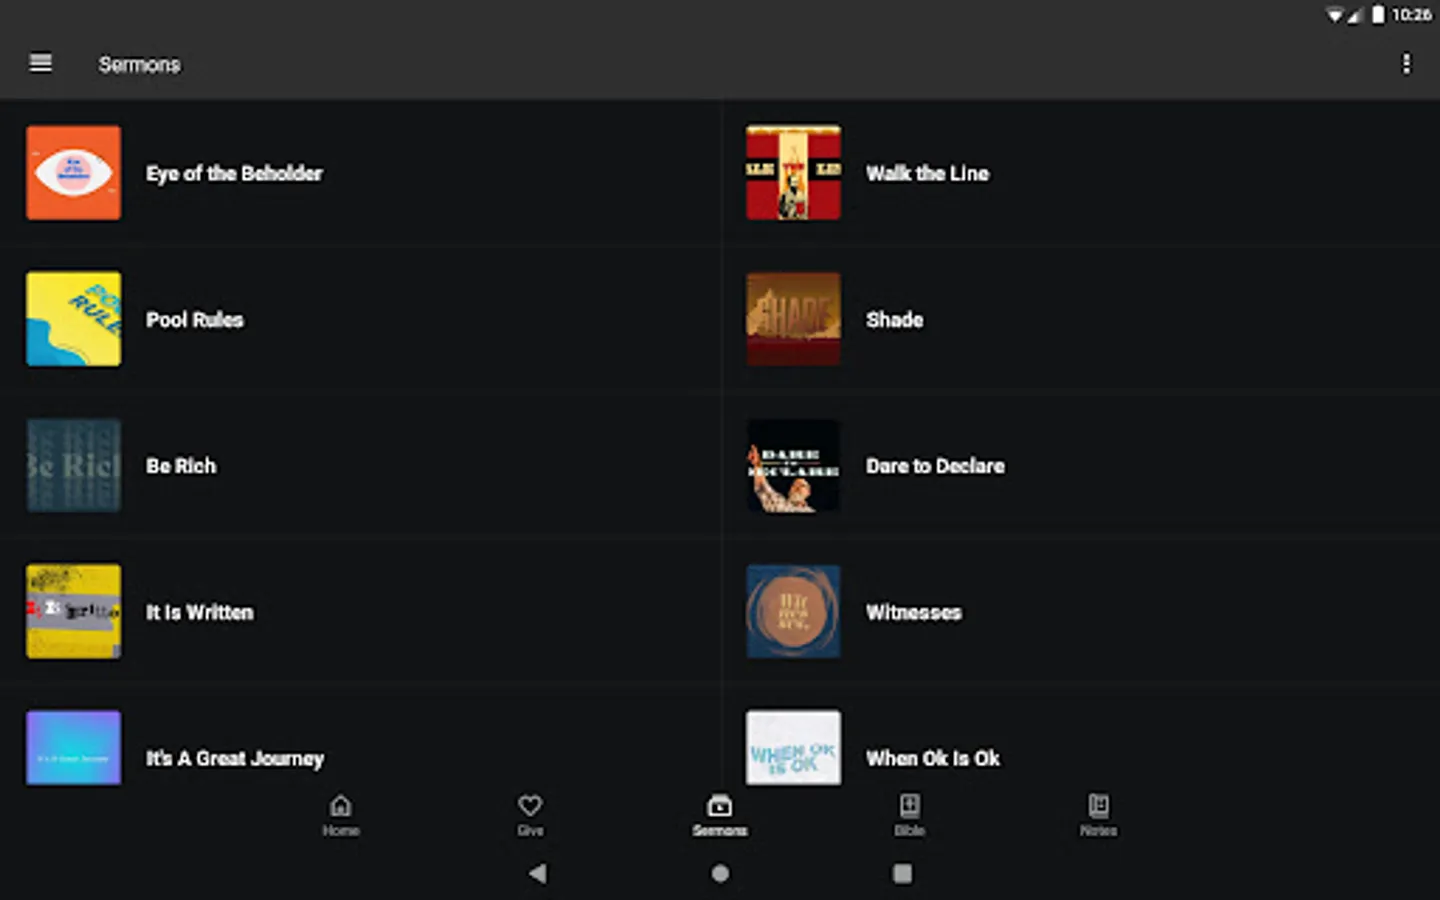Open the Walk the Line series
The height and width of the screenshot is (900, 1440).
click(1080, 173)
